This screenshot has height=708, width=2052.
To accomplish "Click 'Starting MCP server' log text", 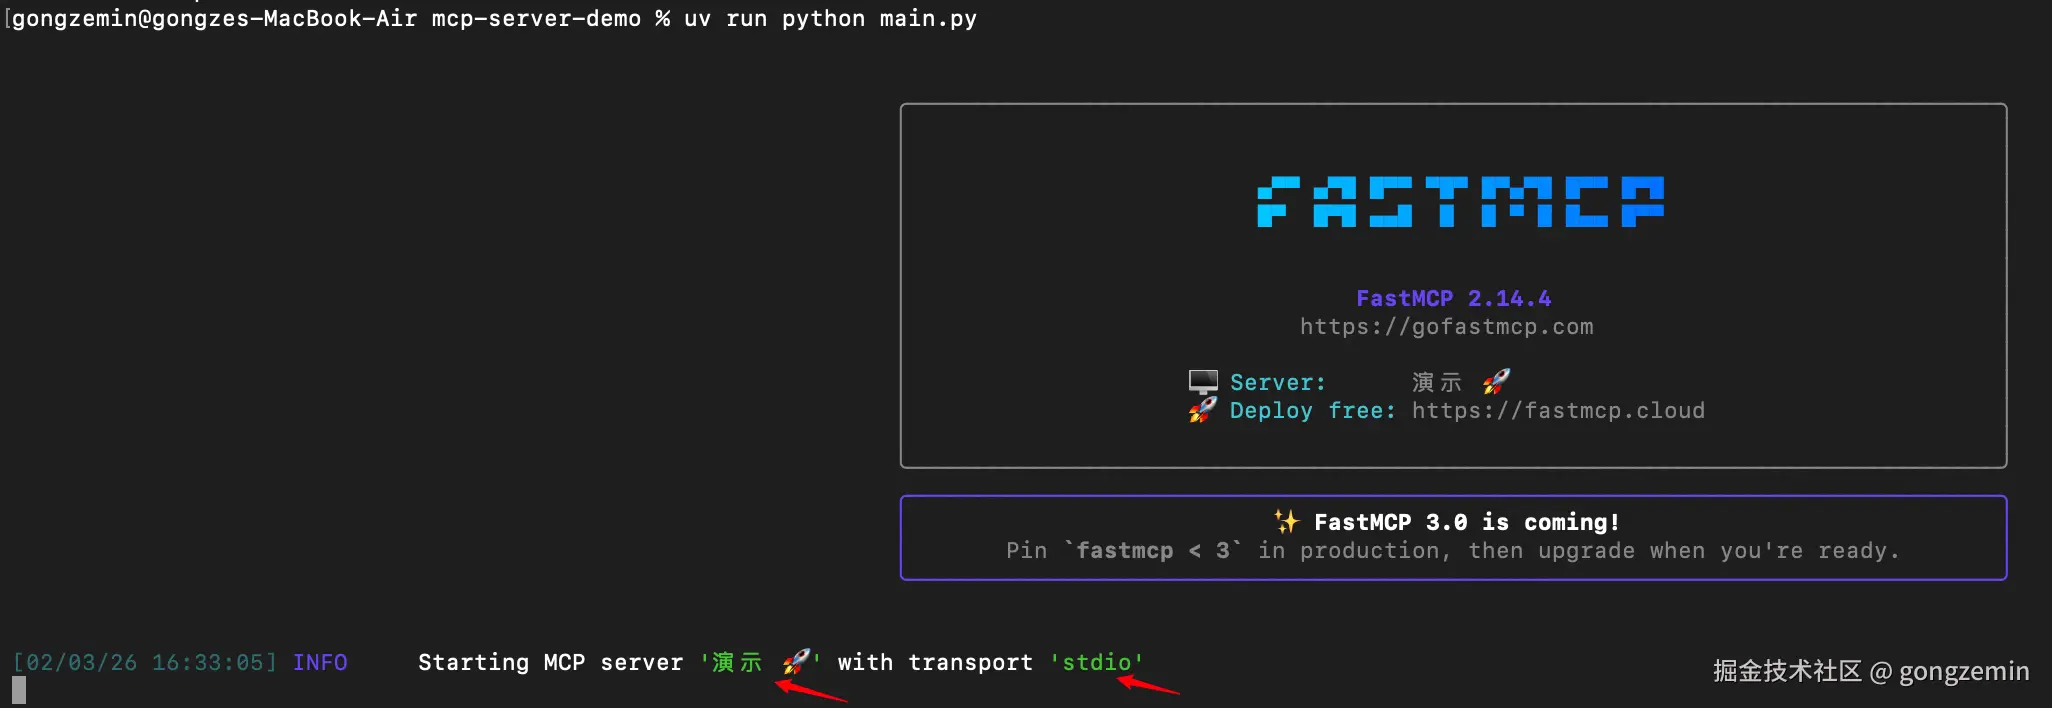I will pyautogui.click(x=551, y=662).
